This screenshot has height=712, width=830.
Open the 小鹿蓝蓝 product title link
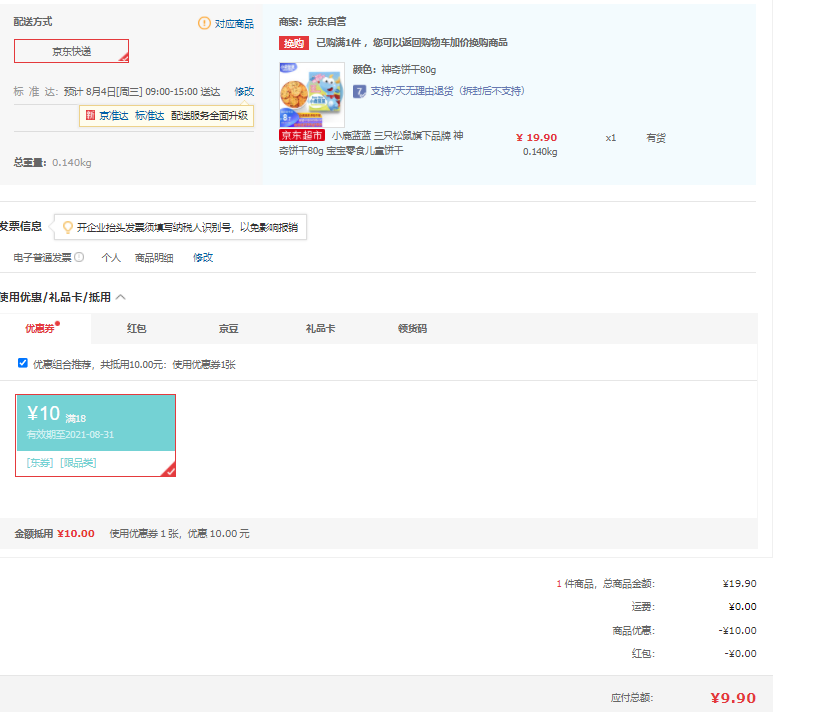coord(371,143)
